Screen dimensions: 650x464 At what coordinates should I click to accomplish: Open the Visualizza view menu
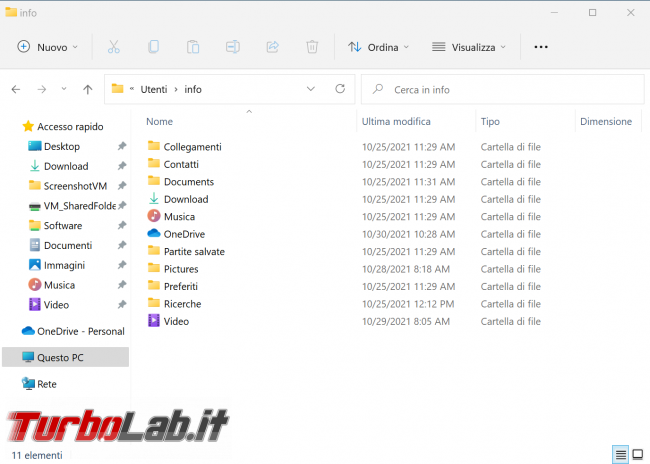[469, 47]
